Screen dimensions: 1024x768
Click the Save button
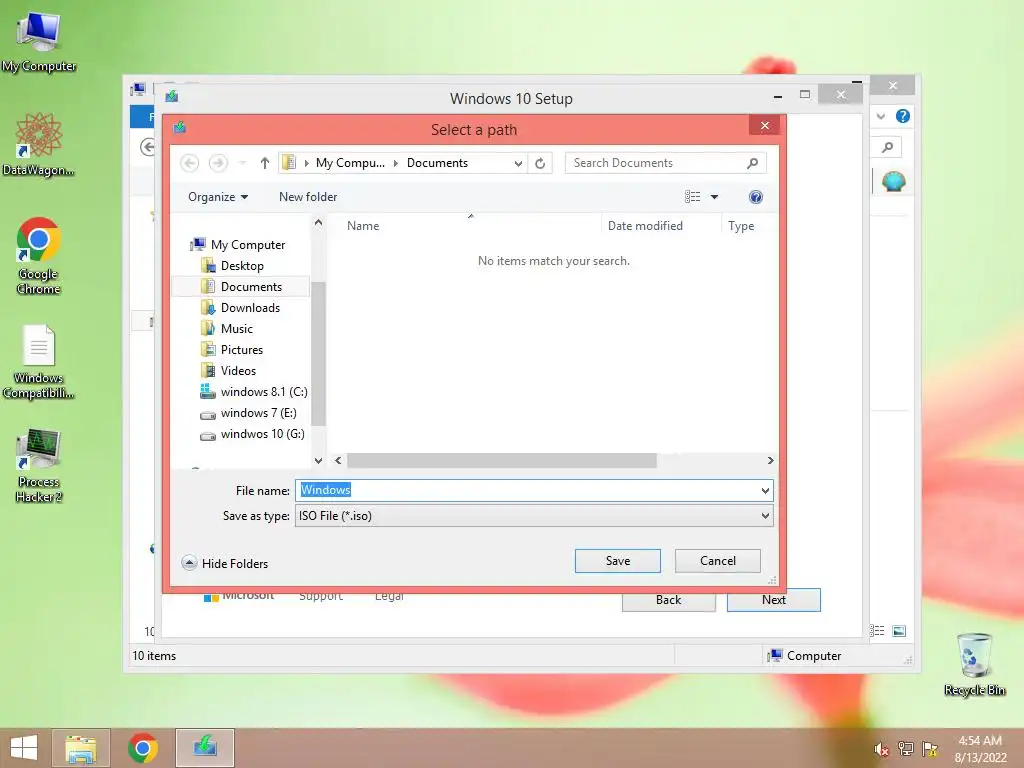618,561
